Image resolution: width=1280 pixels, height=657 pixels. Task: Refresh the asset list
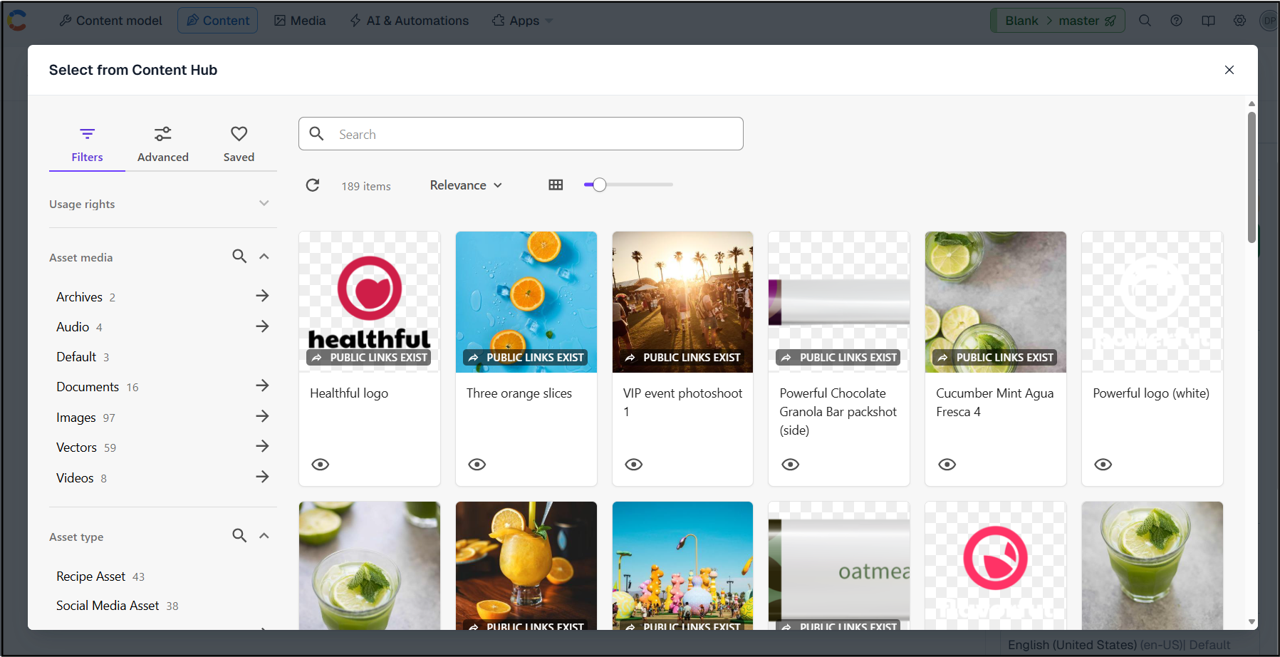[312, 184]
